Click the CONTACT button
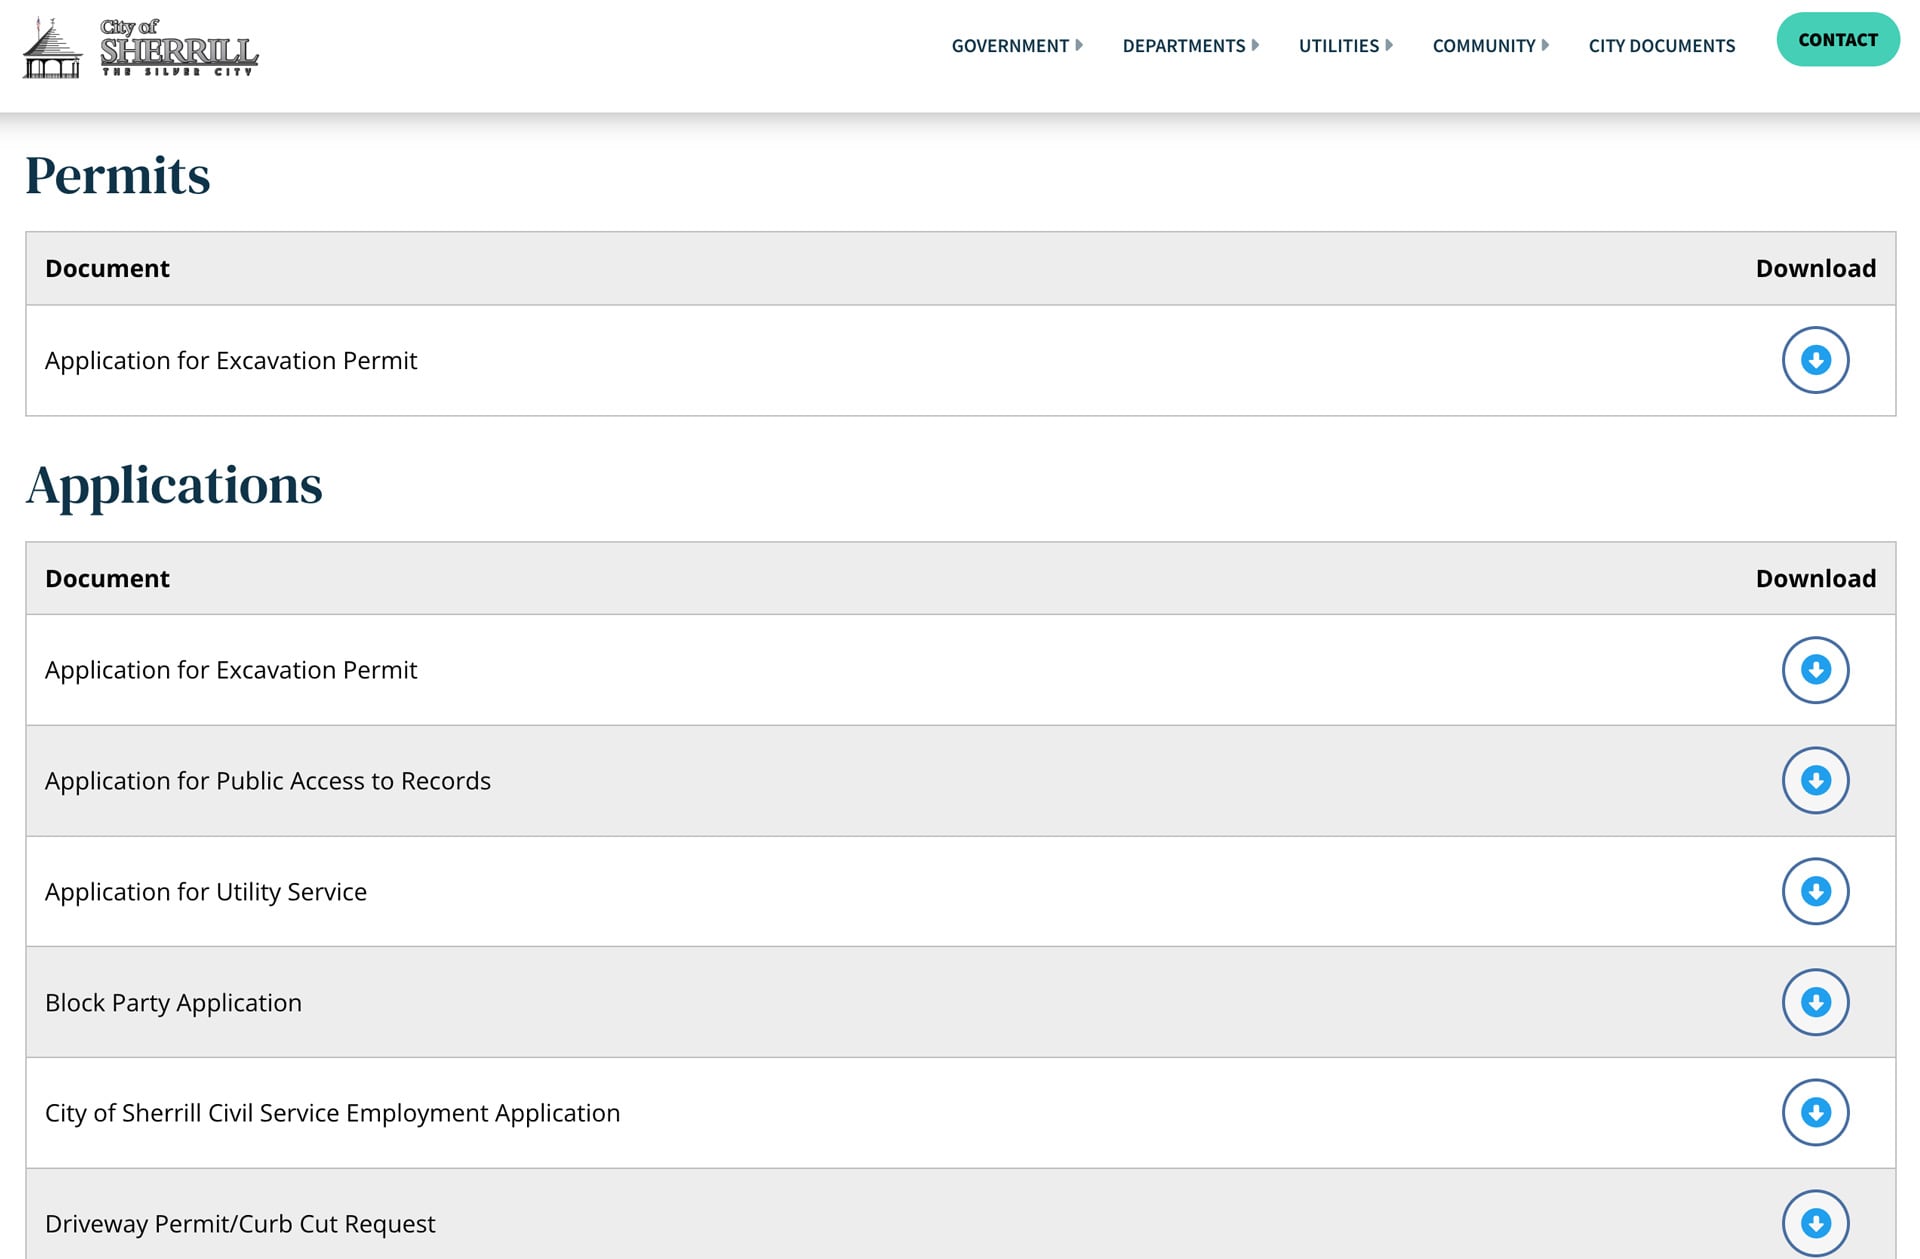Viewport: 1920px width, 1259px height. point(1838,40)
